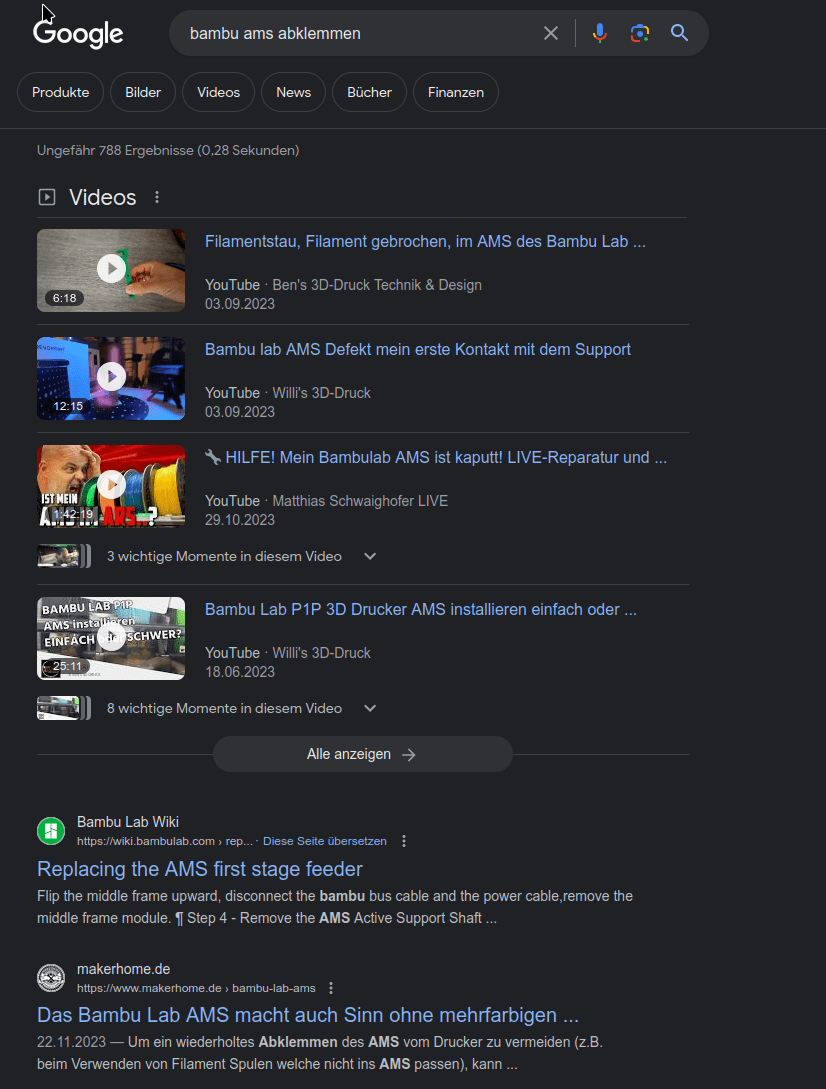The image size is (826, 1089).
Task: Click Alle anzeigen button
Action: pos(363,754)
